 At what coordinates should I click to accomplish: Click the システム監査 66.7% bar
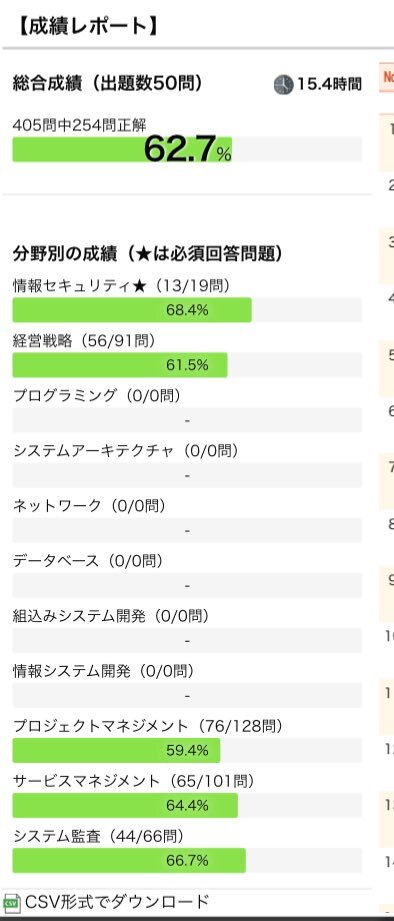(187, 861)
